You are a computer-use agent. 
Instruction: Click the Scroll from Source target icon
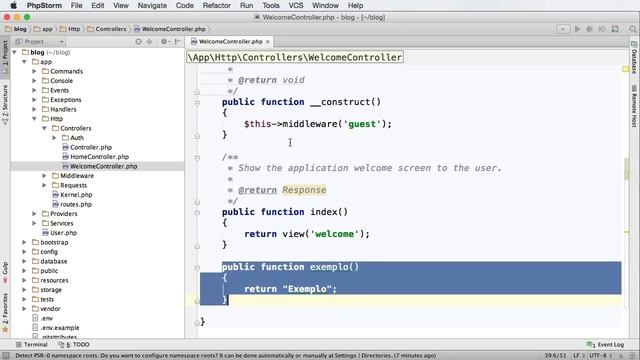coord(138,42)
